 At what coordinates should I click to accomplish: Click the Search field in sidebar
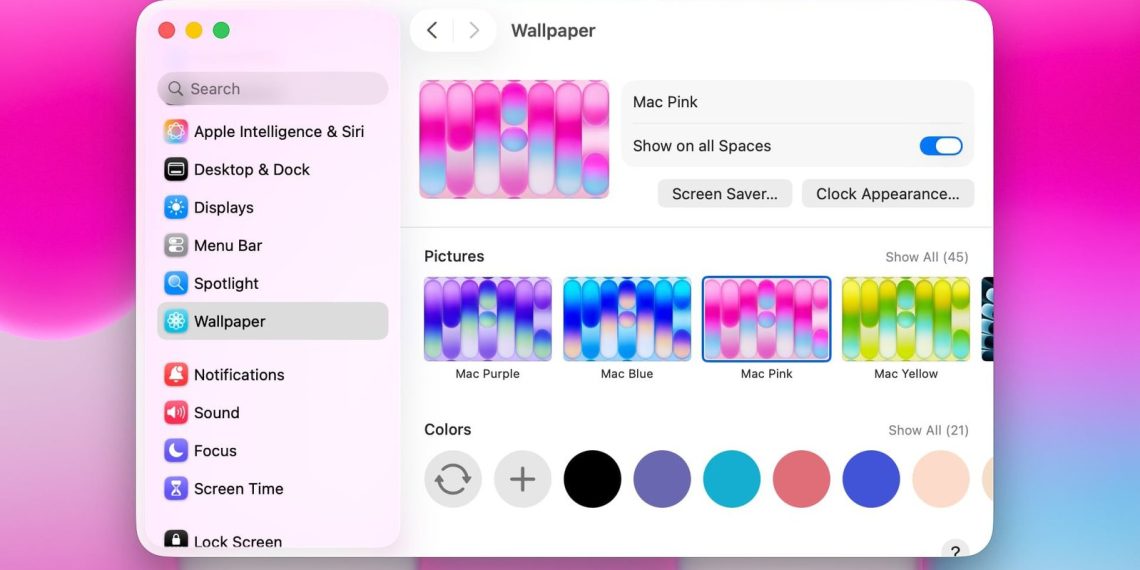[x=273, y=89]
